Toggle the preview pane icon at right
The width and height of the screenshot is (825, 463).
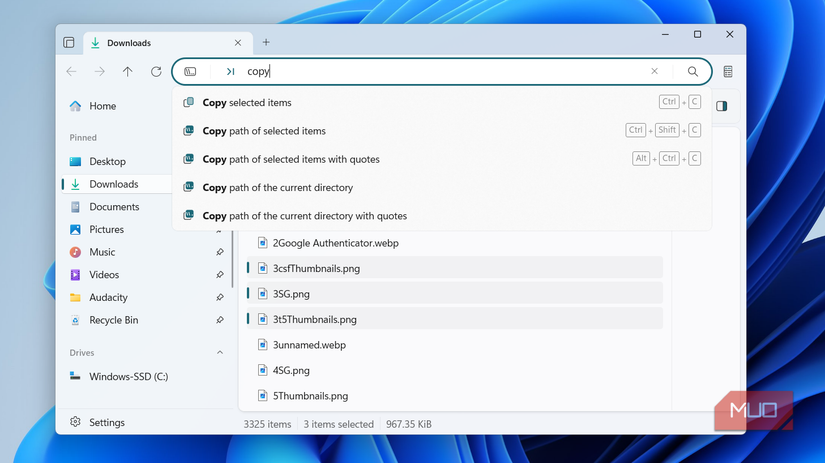(722, 106)
